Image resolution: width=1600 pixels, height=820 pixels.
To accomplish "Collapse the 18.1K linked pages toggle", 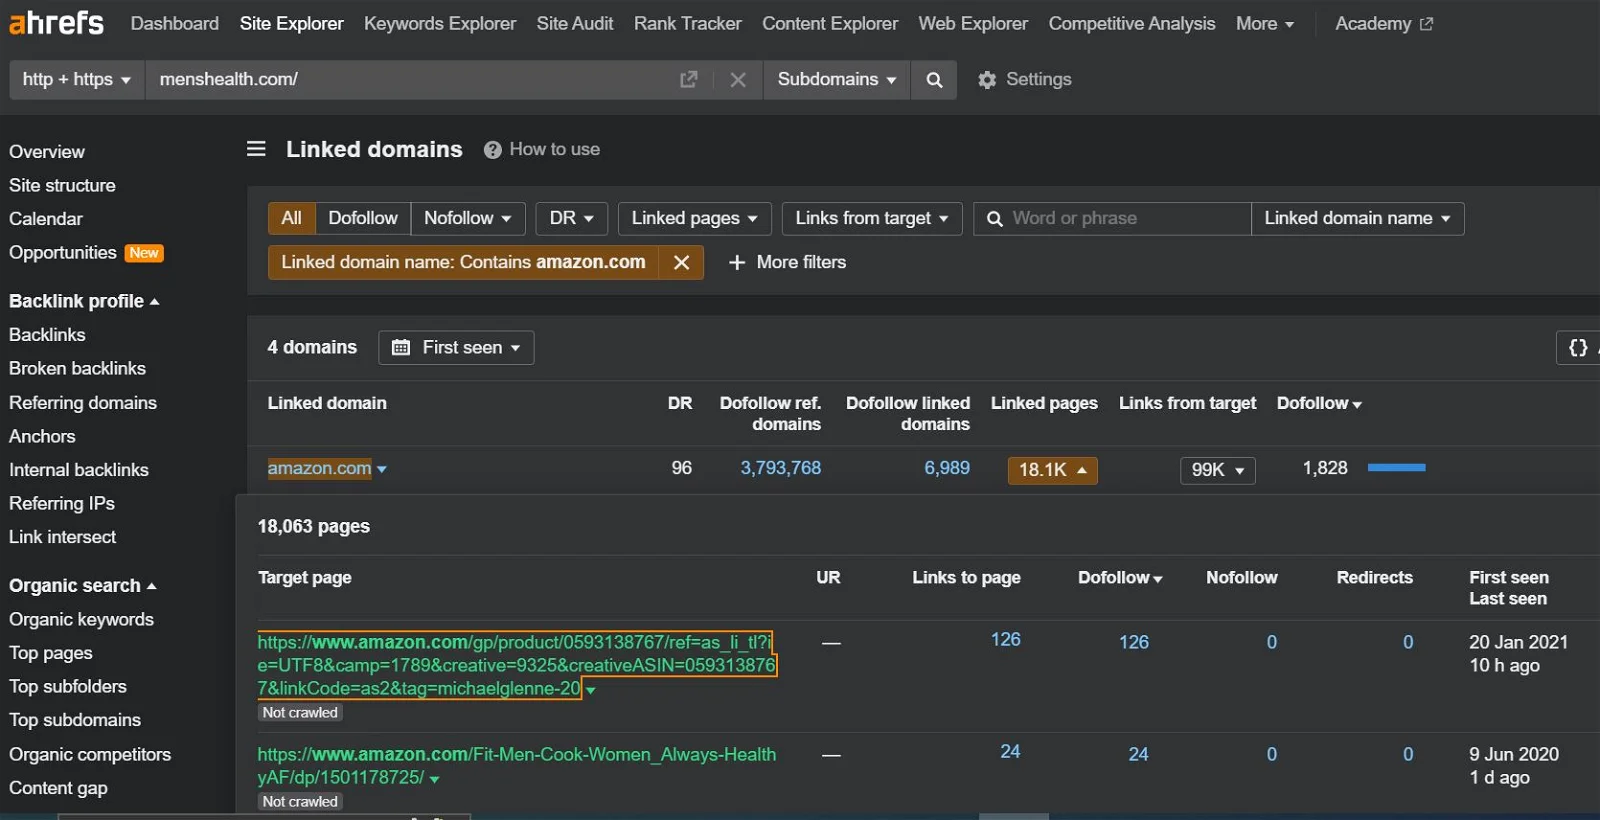I will 1052,470.
